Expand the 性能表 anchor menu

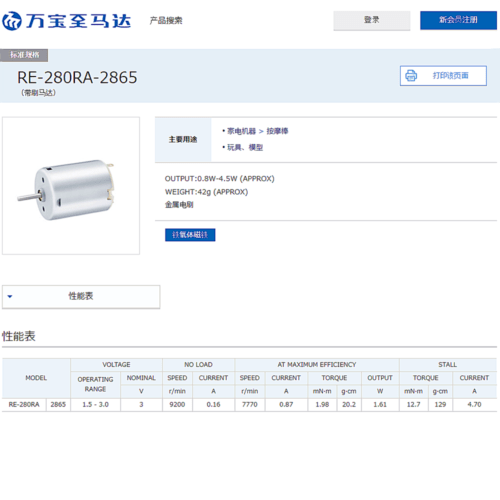point(81,296)
